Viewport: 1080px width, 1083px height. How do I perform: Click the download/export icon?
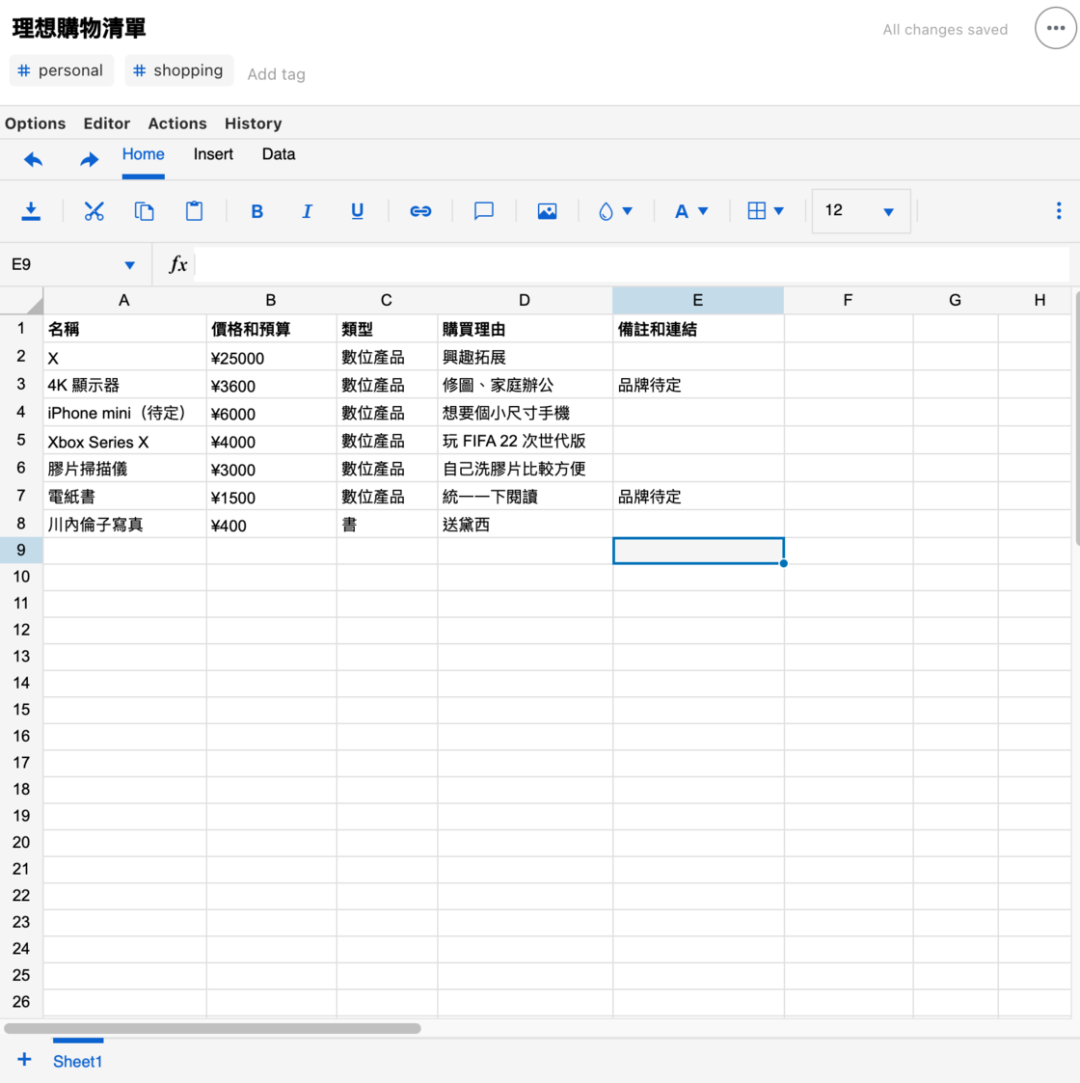click(x=31, y=211)
